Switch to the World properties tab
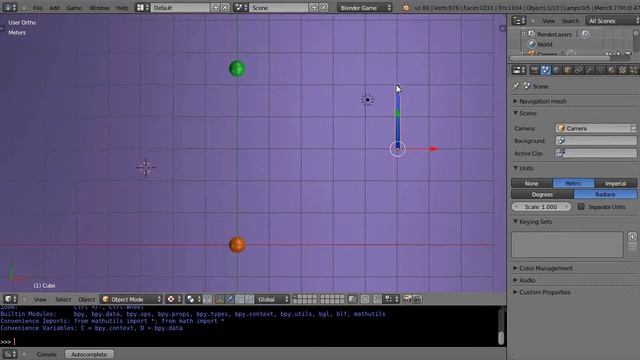640x360 pixels. pos(557,70)
